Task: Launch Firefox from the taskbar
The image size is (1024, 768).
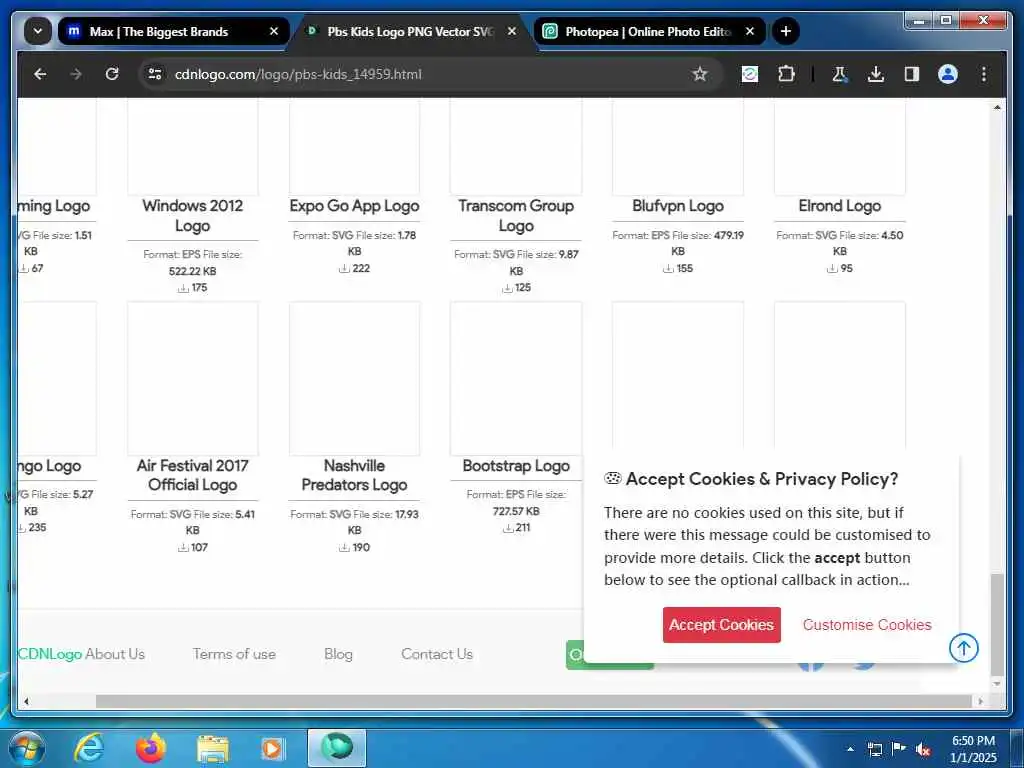Action: [151, 748]
